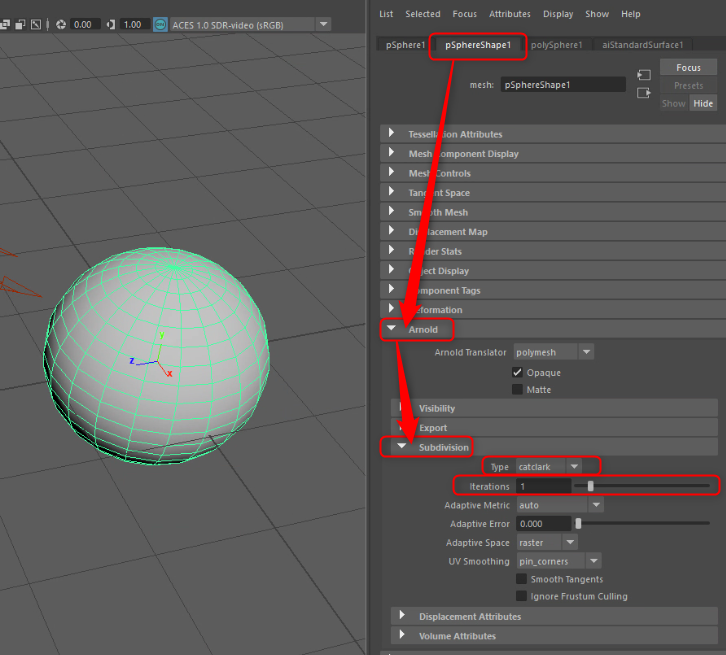Open the Focus menu
Viewport: 726px width, 655px height.
tap(464, 14)
